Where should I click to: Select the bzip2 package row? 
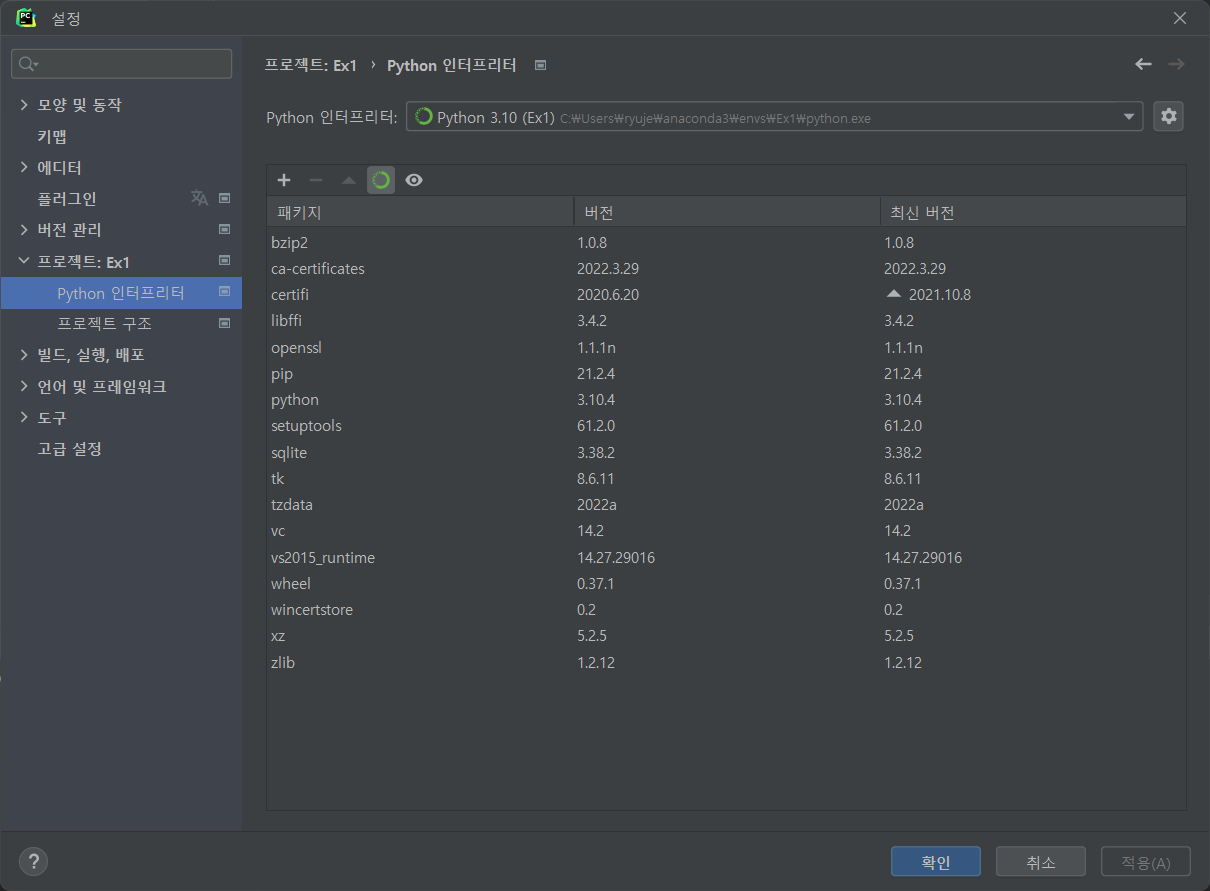[x=726, y=242]
